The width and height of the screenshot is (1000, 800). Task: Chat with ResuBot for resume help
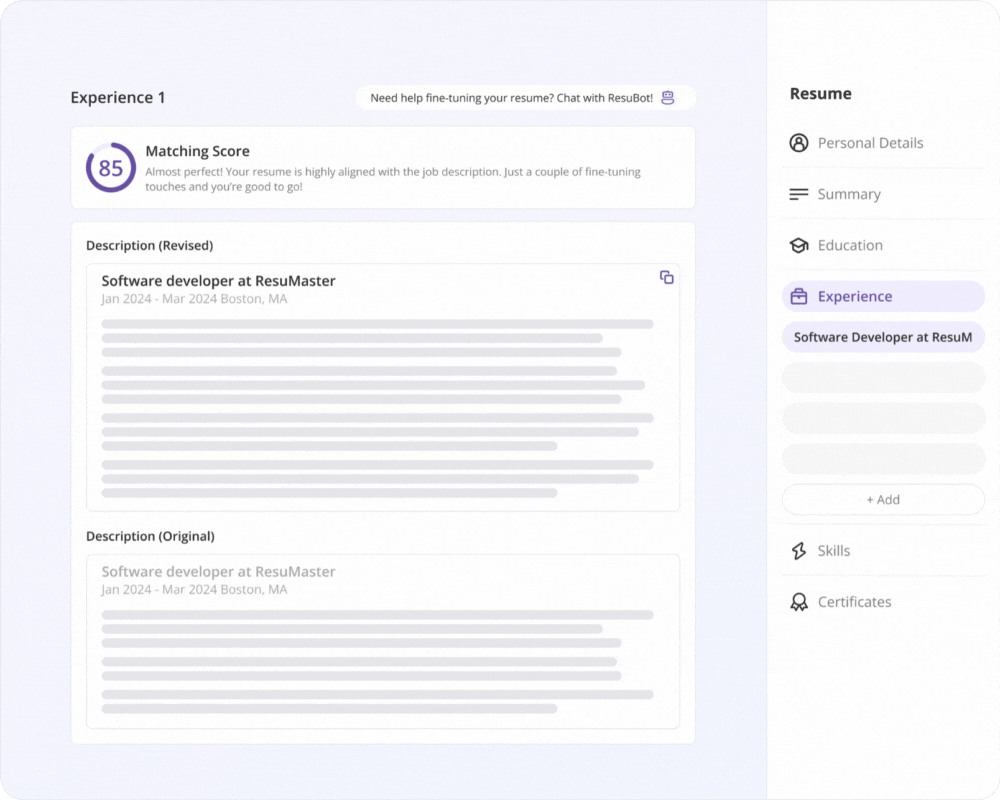tap(511, 98)
